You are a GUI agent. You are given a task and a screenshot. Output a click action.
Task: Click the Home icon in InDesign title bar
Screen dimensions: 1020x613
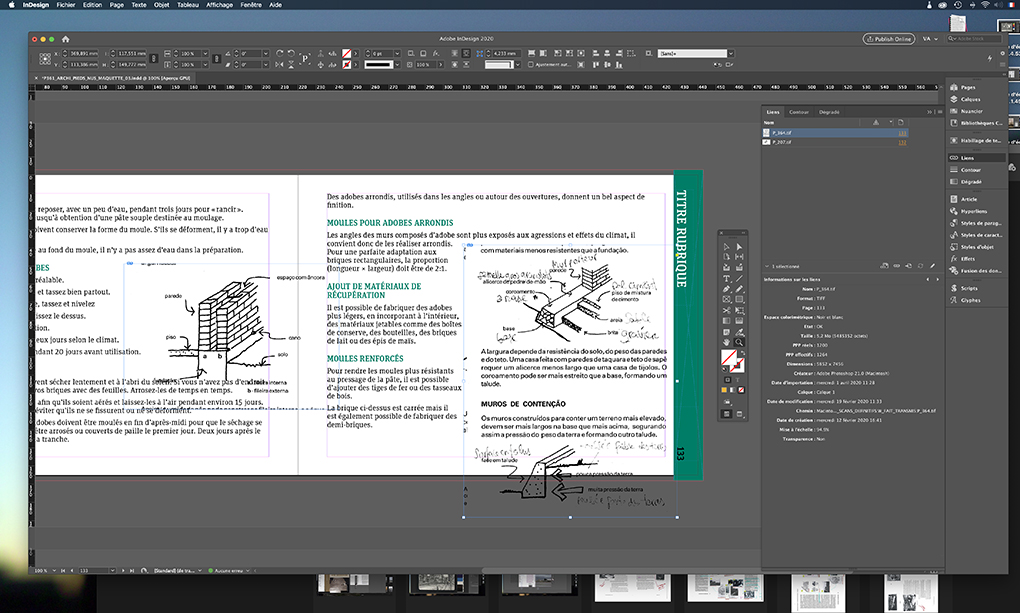coord(65,39)
